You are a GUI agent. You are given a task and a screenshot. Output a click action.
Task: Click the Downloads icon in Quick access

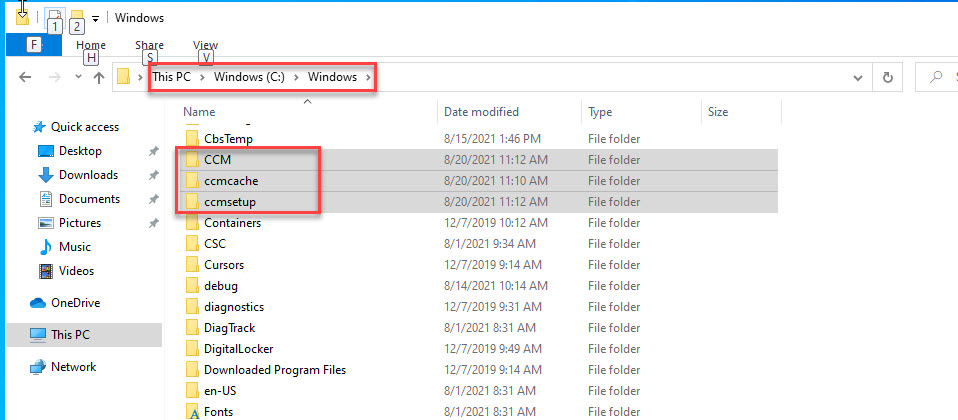[x=45, y=175]
